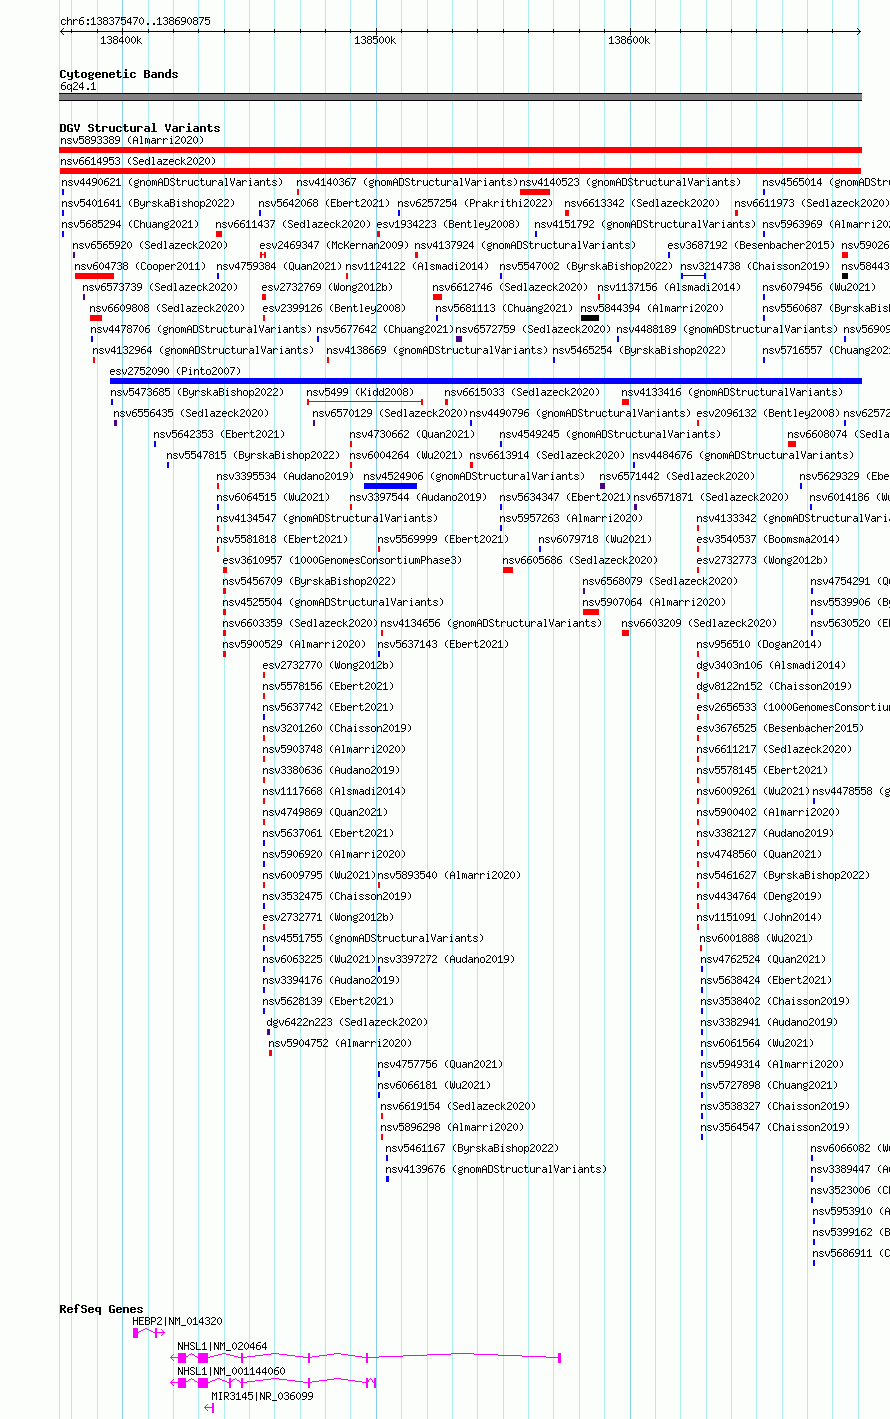Click nsv5893540 (Almarri2020) variant label
The height and width of the screenshot is (1419, 890).
tap(449, 875)
